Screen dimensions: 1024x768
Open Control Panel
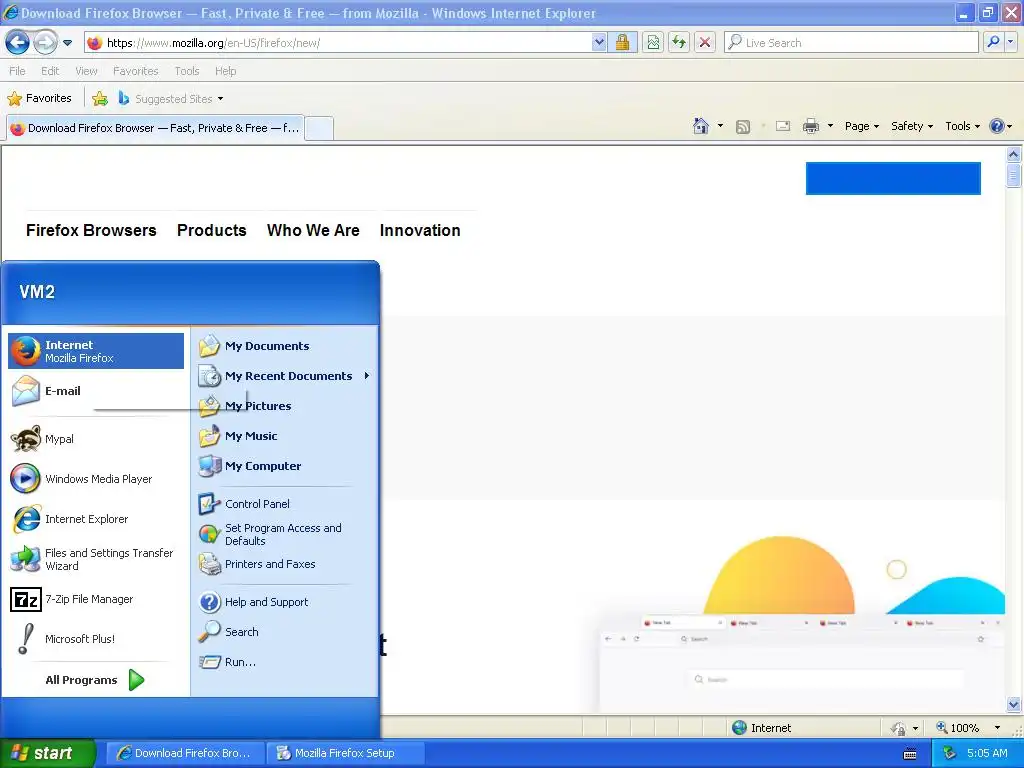[285, 504]
